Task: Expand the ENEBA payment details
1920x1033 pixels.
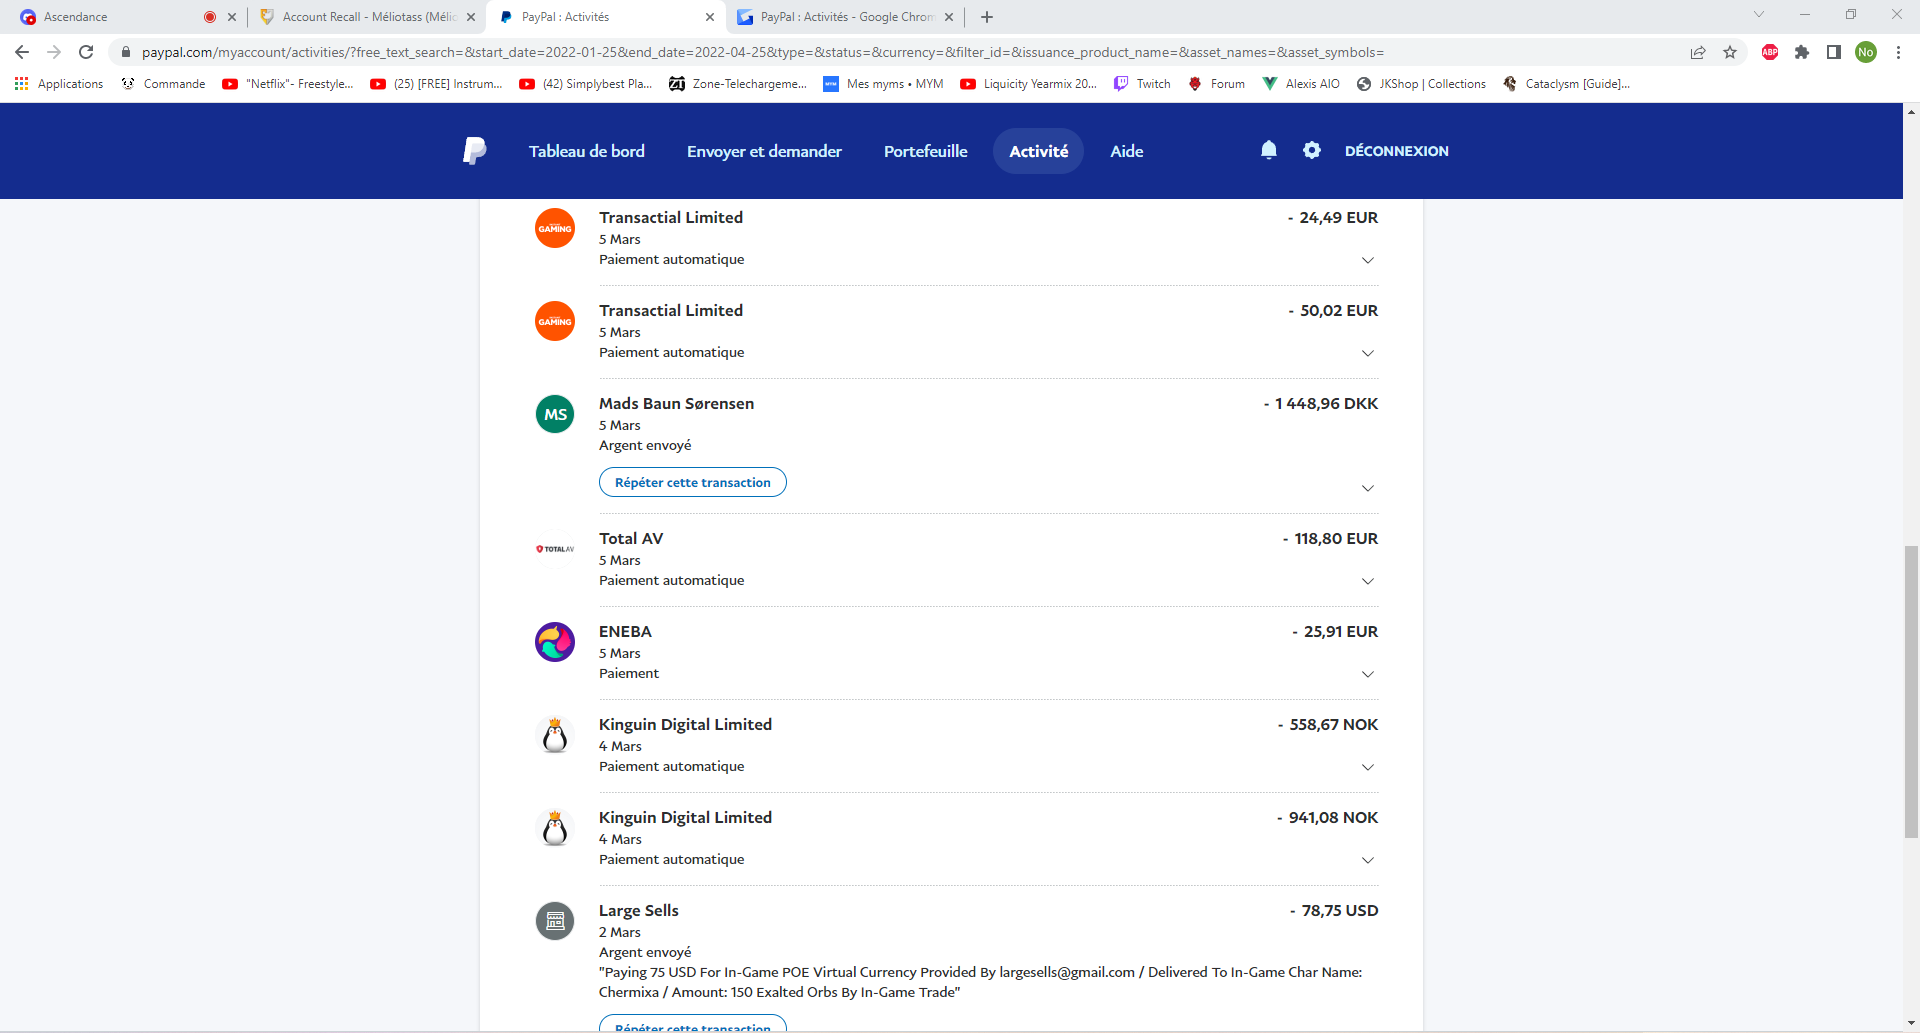Action: pyautogui.click(x=1368, y=674)
